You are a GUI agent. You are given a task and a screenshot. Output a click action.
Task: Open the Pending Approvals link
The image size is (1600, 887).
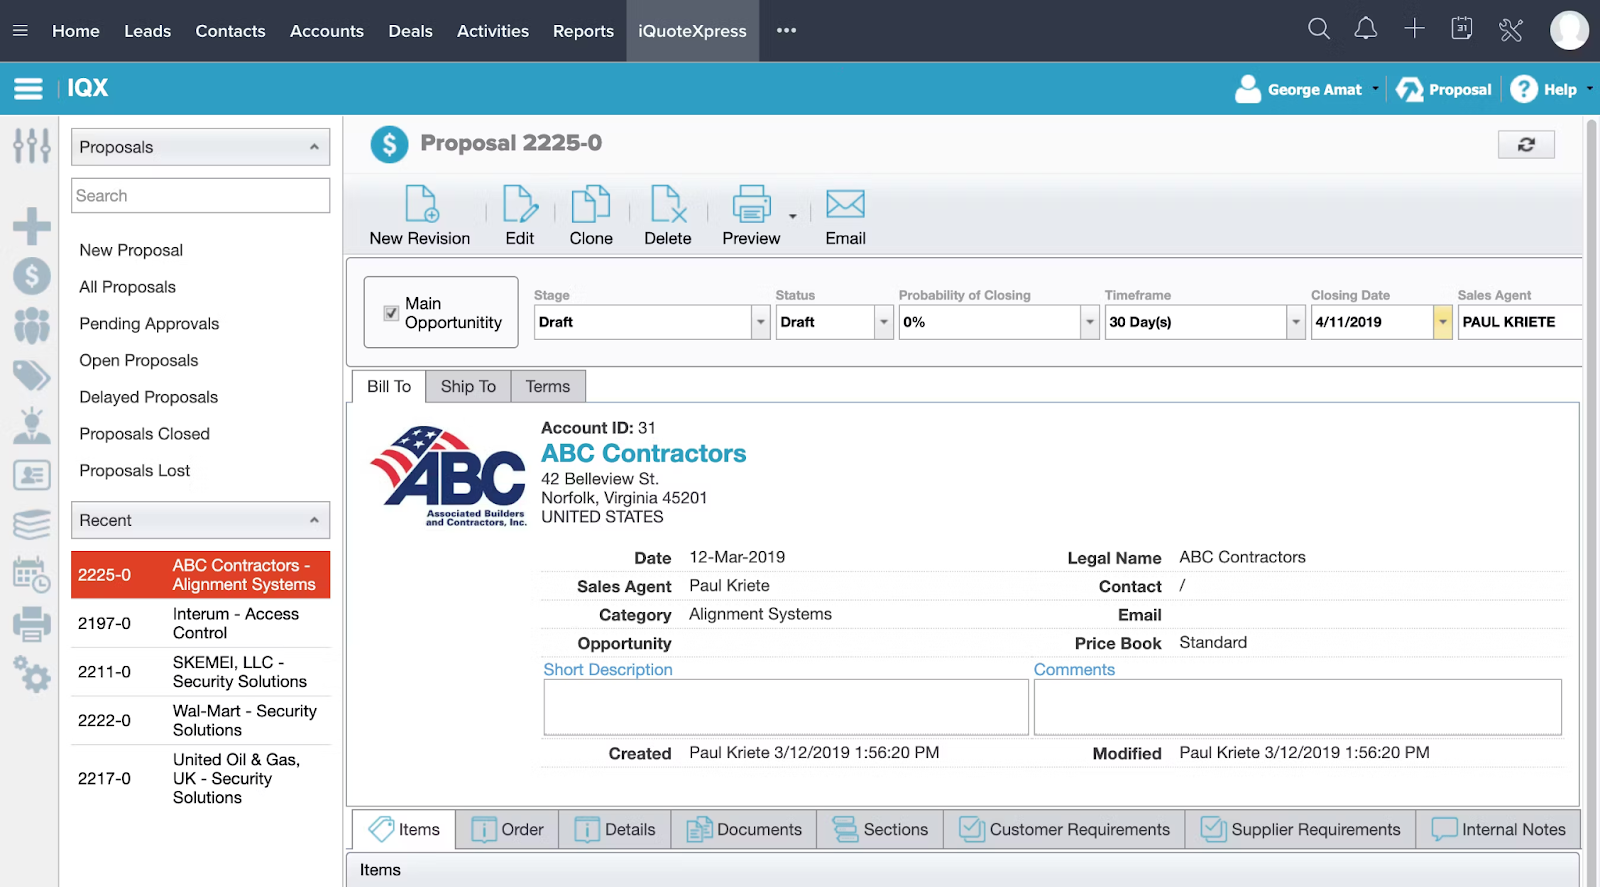[149, 324]
